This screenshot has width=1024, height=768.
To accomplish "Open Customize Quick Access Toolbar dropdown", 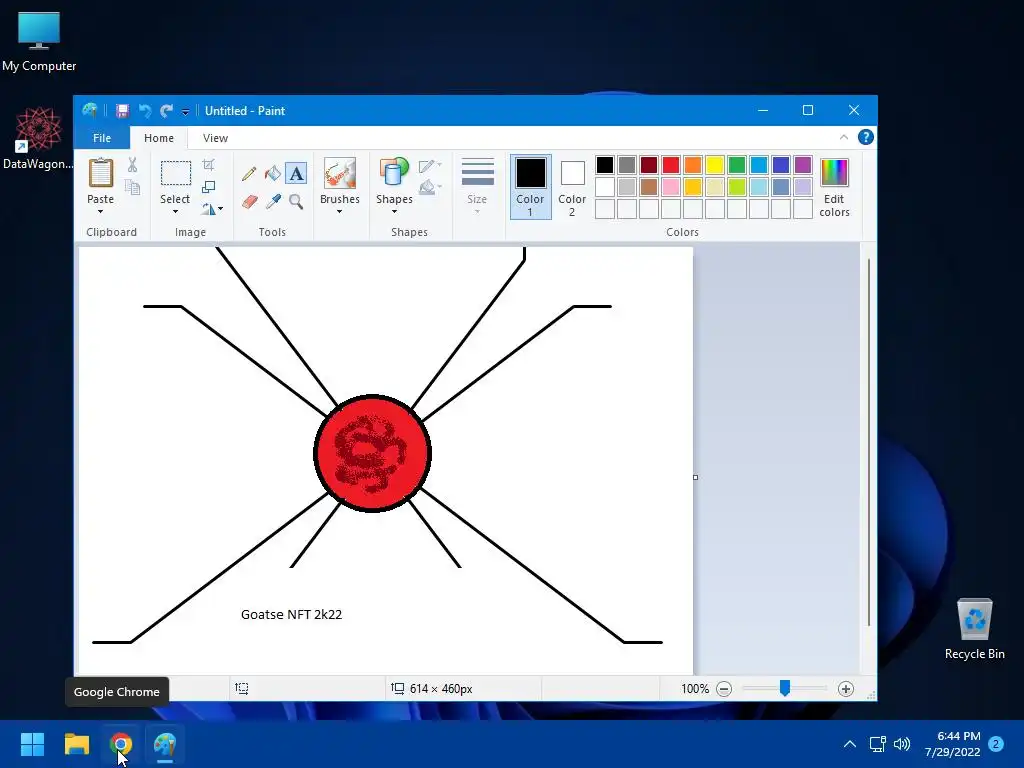I will (185, 112).
